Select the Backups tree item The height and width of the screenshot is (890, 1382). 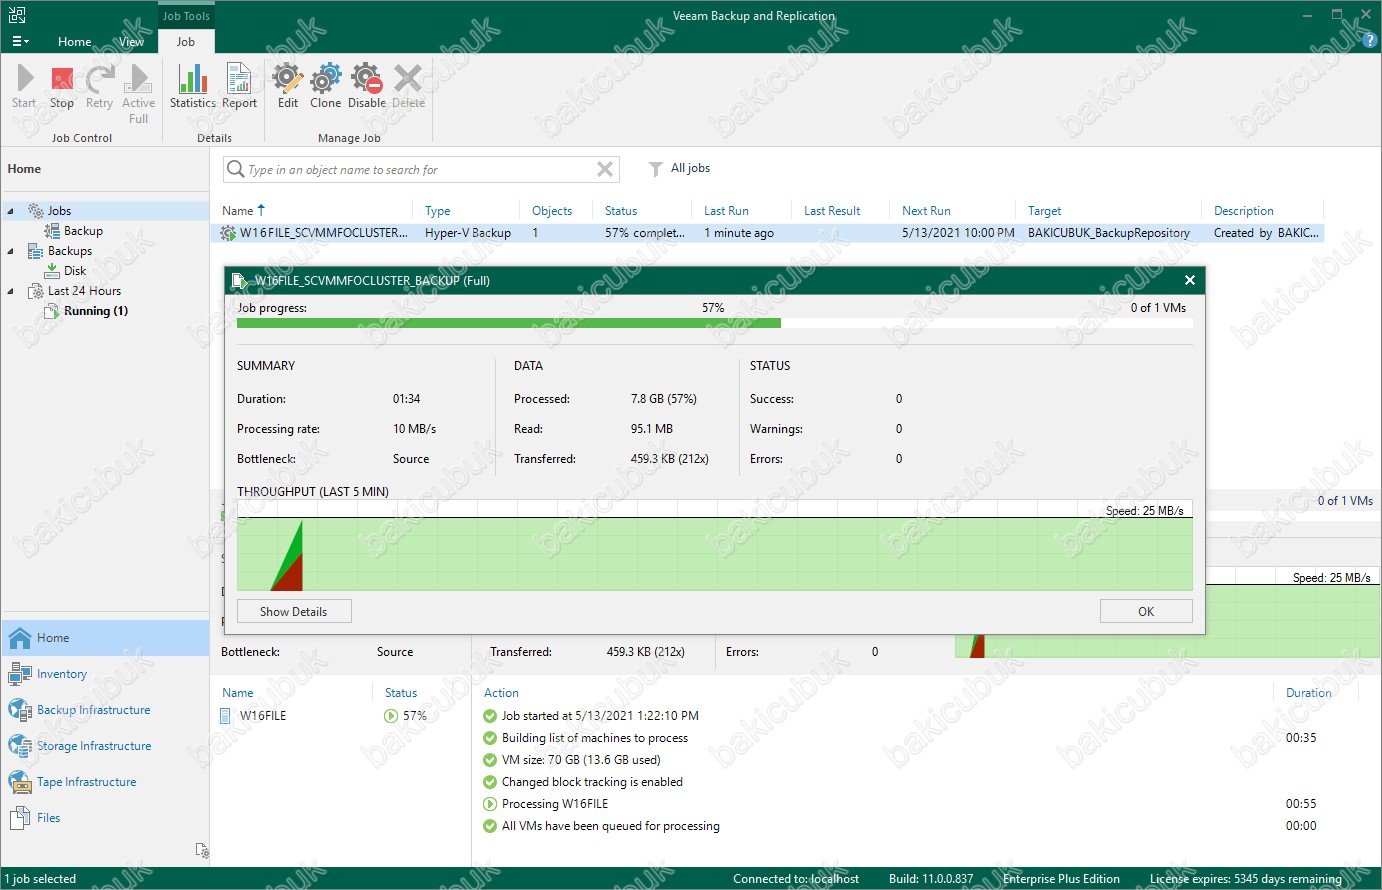pos(69,251)
